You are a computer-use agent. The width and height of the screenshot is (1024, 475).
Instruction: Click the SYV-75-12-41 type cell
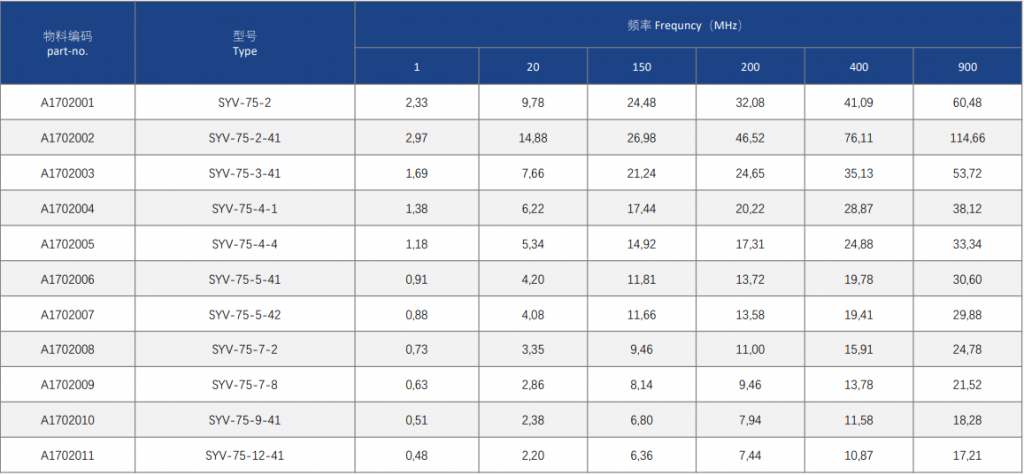tap(245, 455)
